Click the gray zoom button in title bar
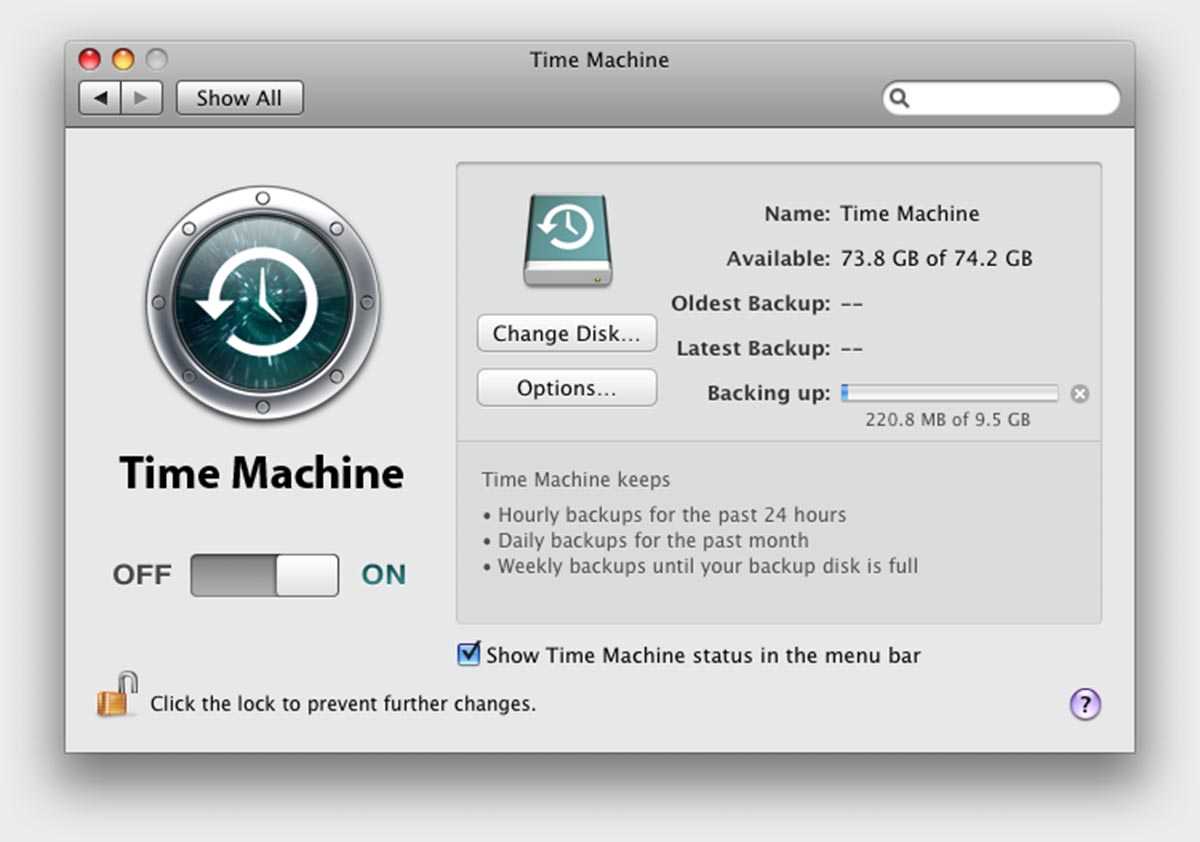Screen dimensions: 1200x842 point(156,60)
